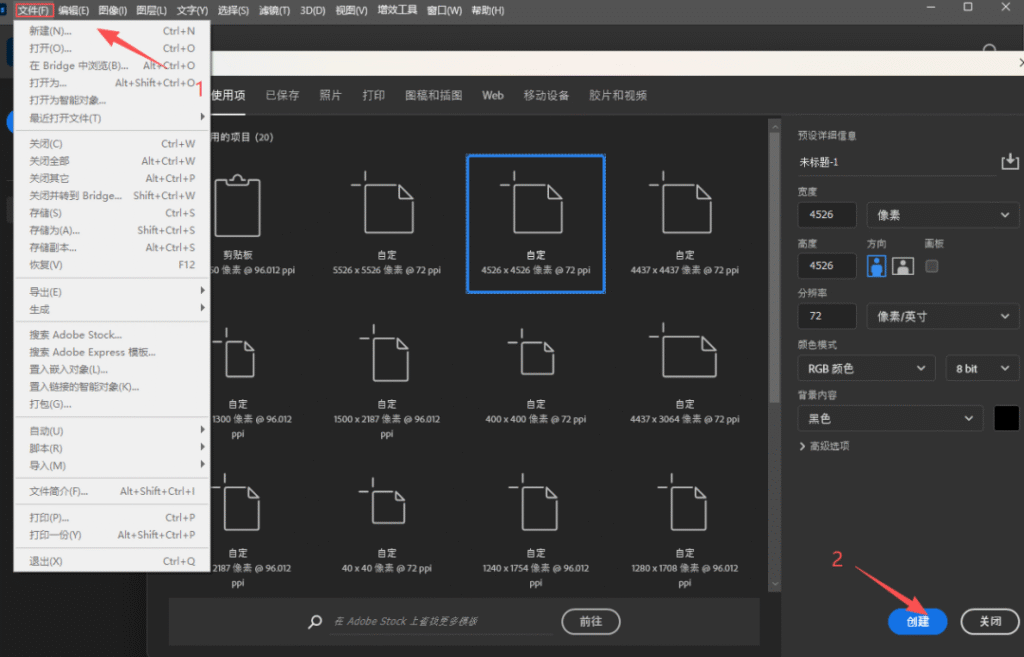Open the resolution unit 像素/英寸 dropdown
Screen dimensions: 1024x657
point(942,316)
